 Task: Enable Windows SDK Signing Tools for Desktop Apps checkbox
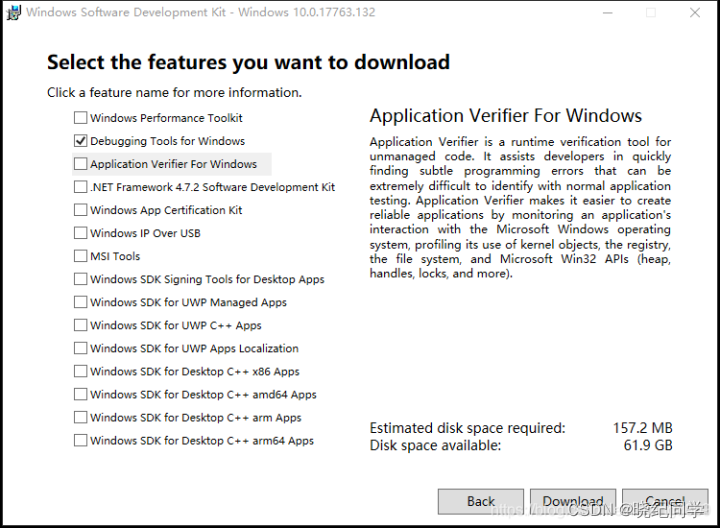click(x=80, y=279)
